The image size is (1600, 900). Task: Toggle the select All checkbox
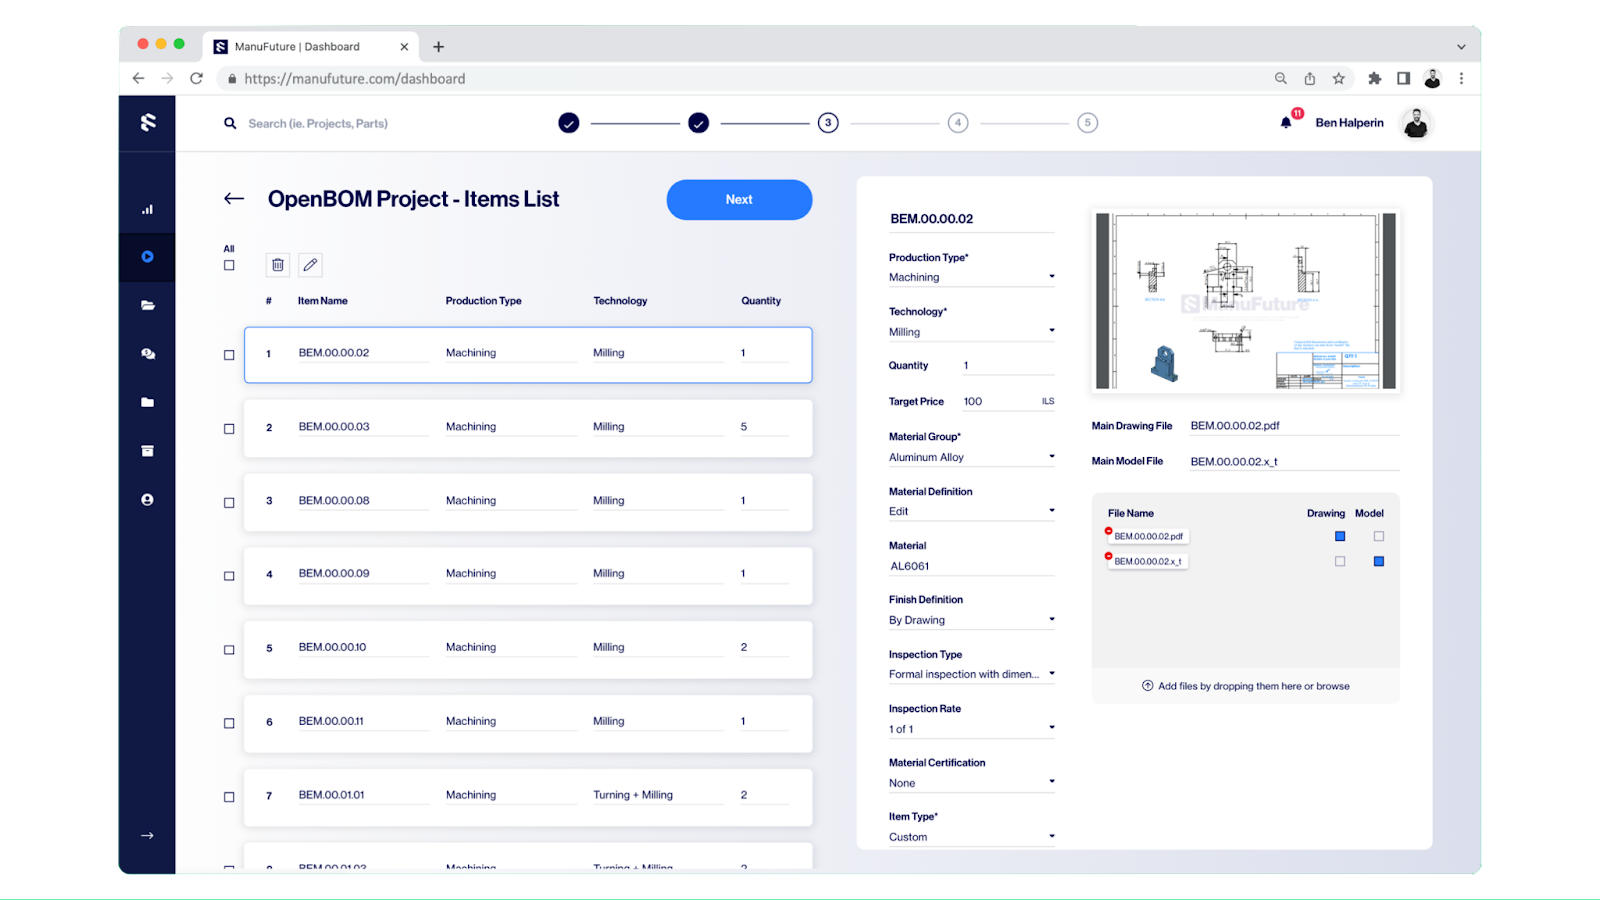tap(229, 266)
